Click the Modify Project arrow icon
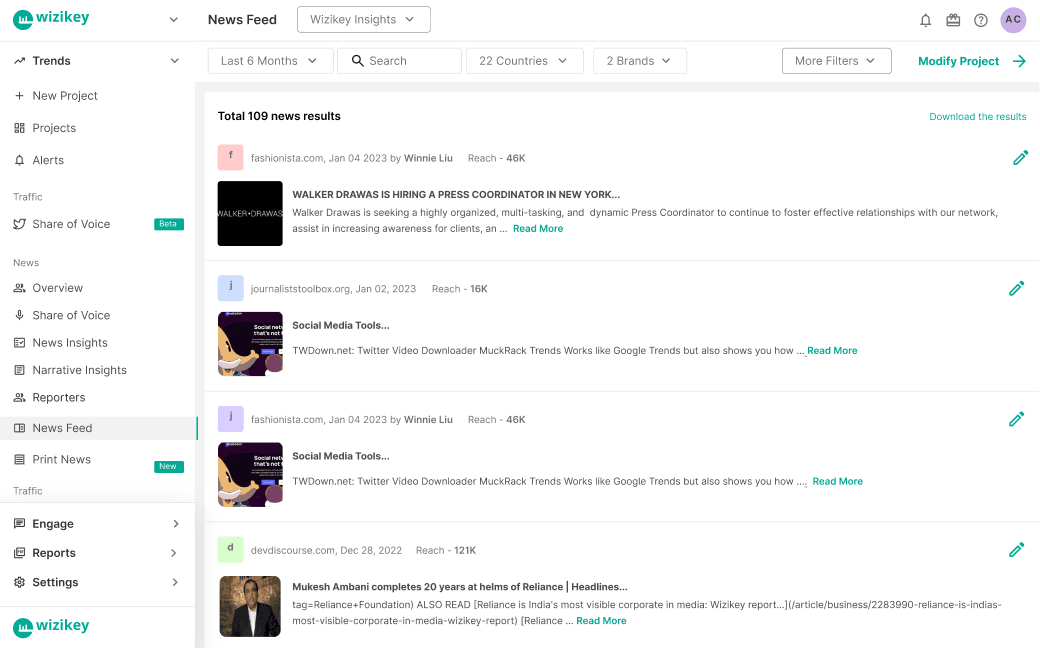The image size is (1040, 648). click(1019, 61)
